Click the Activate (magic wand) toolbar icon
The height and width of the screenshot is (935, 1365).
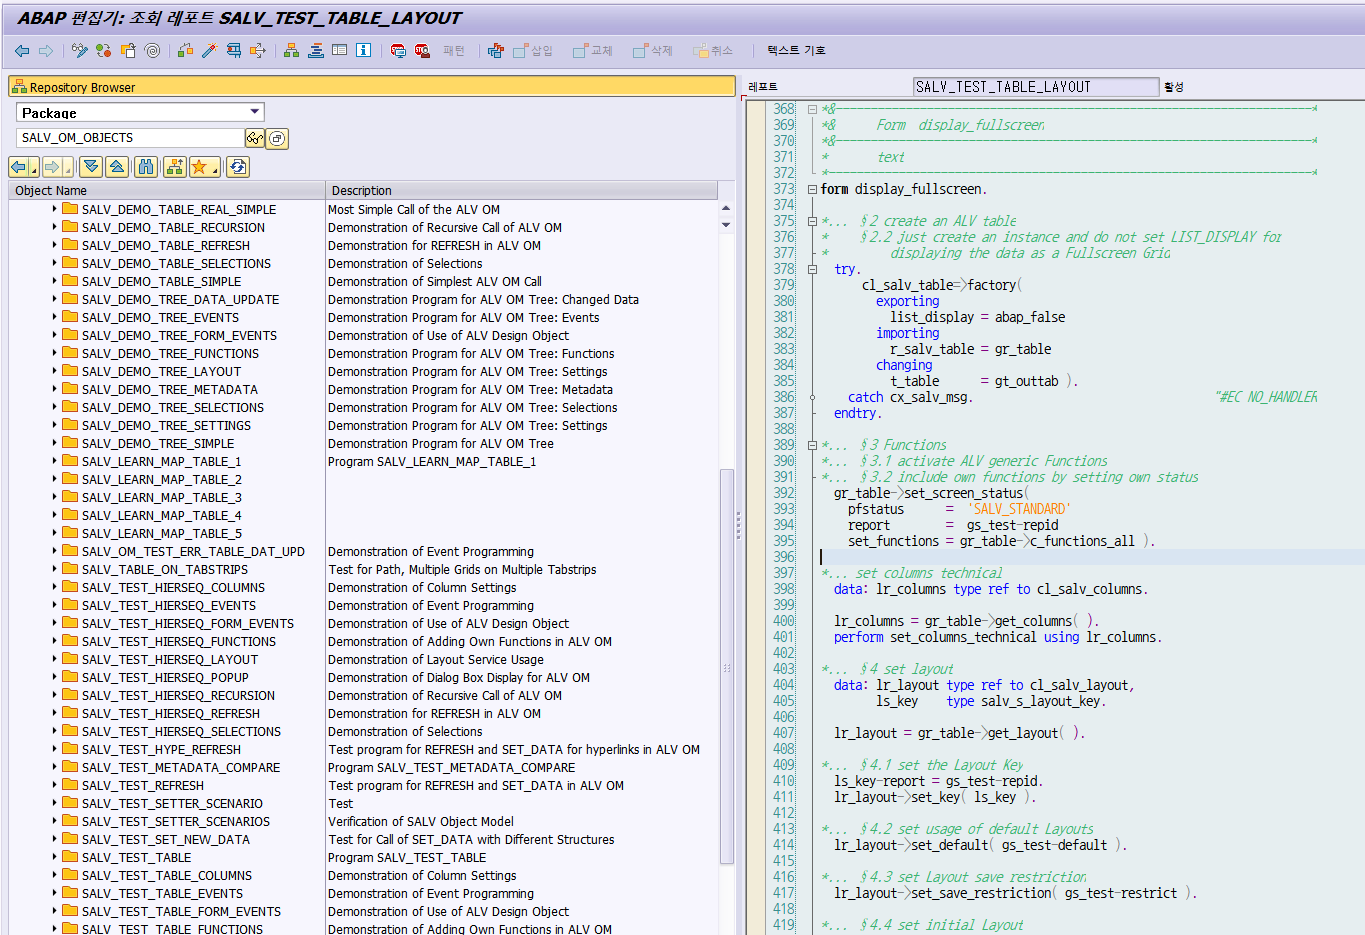pyautogui.click(x=209, y=50)
